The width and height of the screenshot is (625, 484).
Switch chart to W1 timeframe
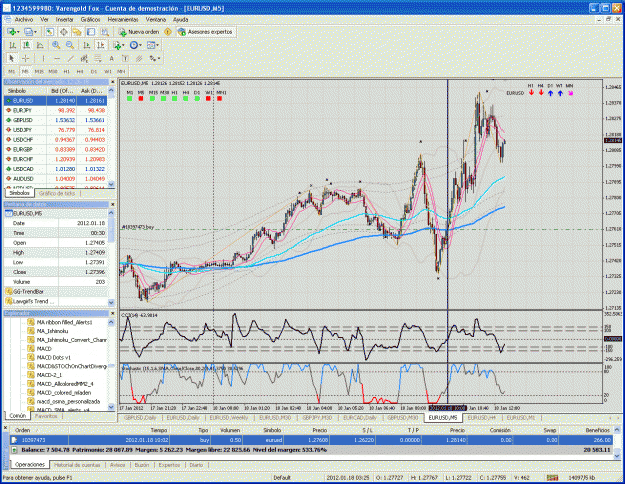(108, 71)
